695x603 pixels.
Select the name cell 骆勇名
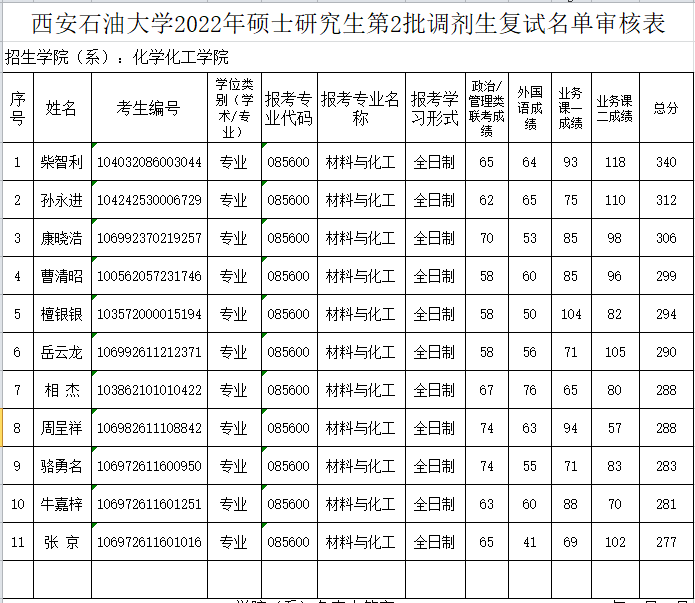pyautogui.click(x=61, y=466)
